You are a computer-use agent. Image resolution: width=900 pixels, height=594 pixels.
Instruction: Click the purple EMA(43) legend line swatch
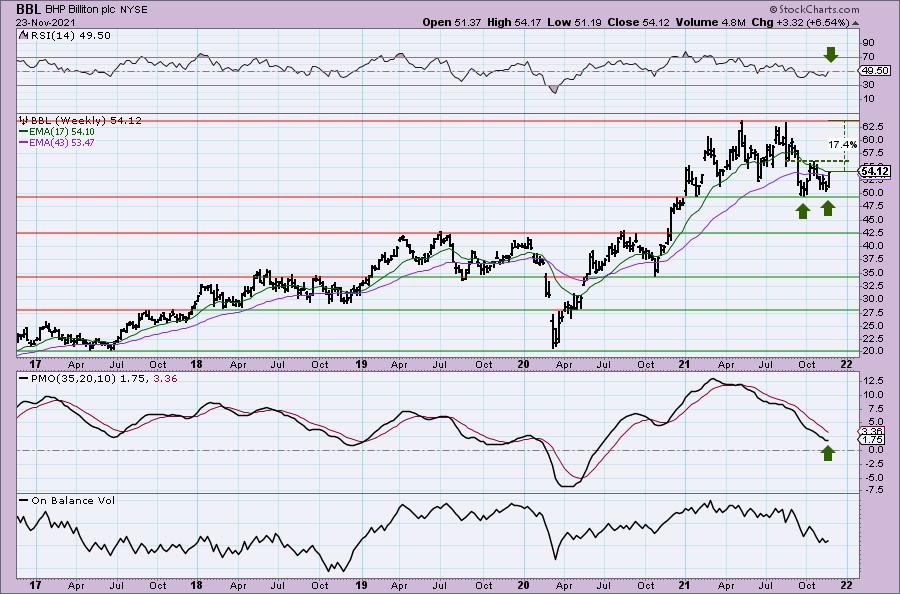24,142
